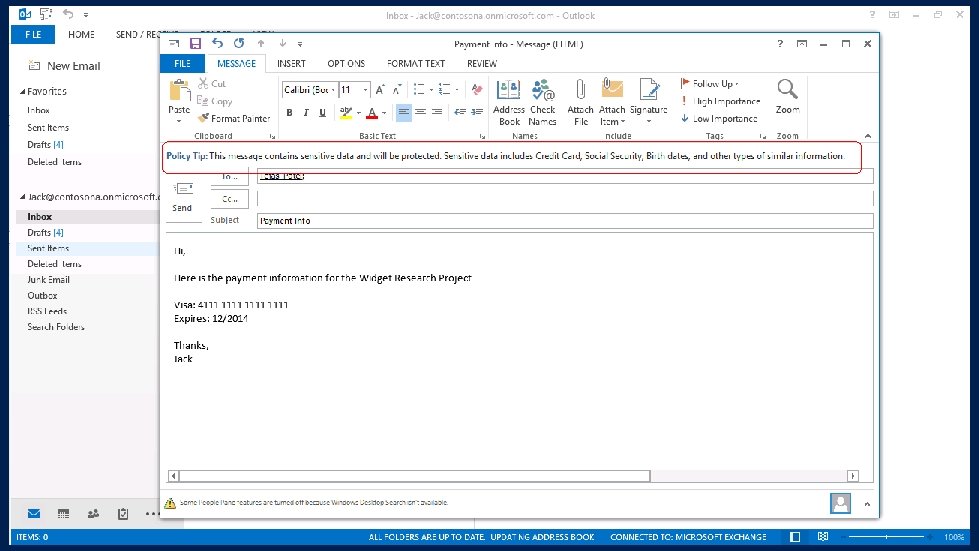The image size is (979, 551).
Task: Activate Format Painter
Action: (x=234, y=118)
